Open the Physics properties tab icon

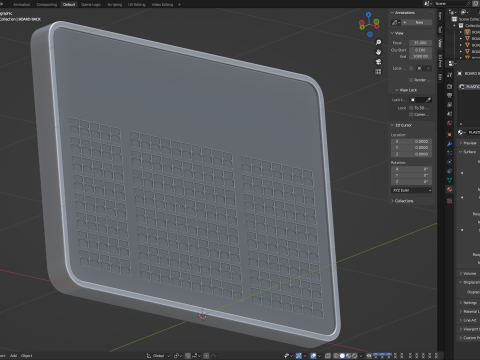(450, 162)
